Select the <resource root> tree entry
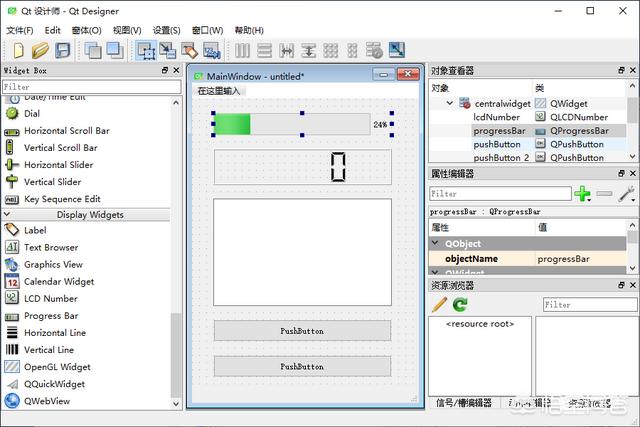Screen dimensions: 640x427 click(x=480, y=324)
